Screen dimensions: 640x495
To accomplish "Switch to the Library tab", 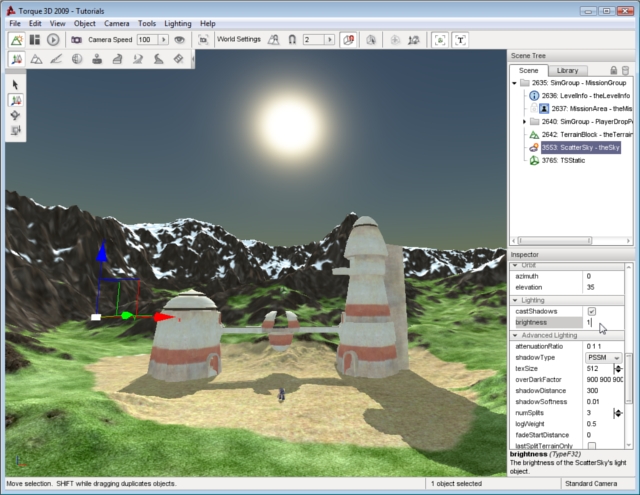I will 567,70.
